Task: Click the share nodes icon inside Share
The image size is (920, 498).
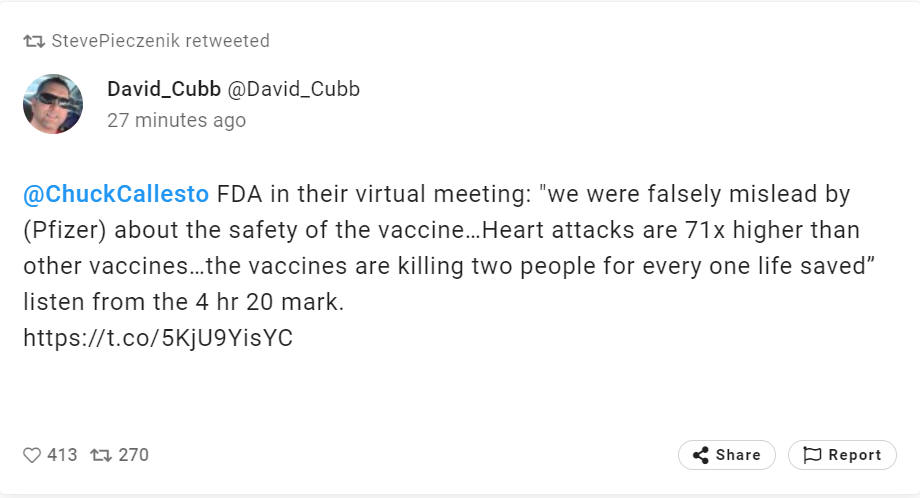Action: click(x=701, y=455)
